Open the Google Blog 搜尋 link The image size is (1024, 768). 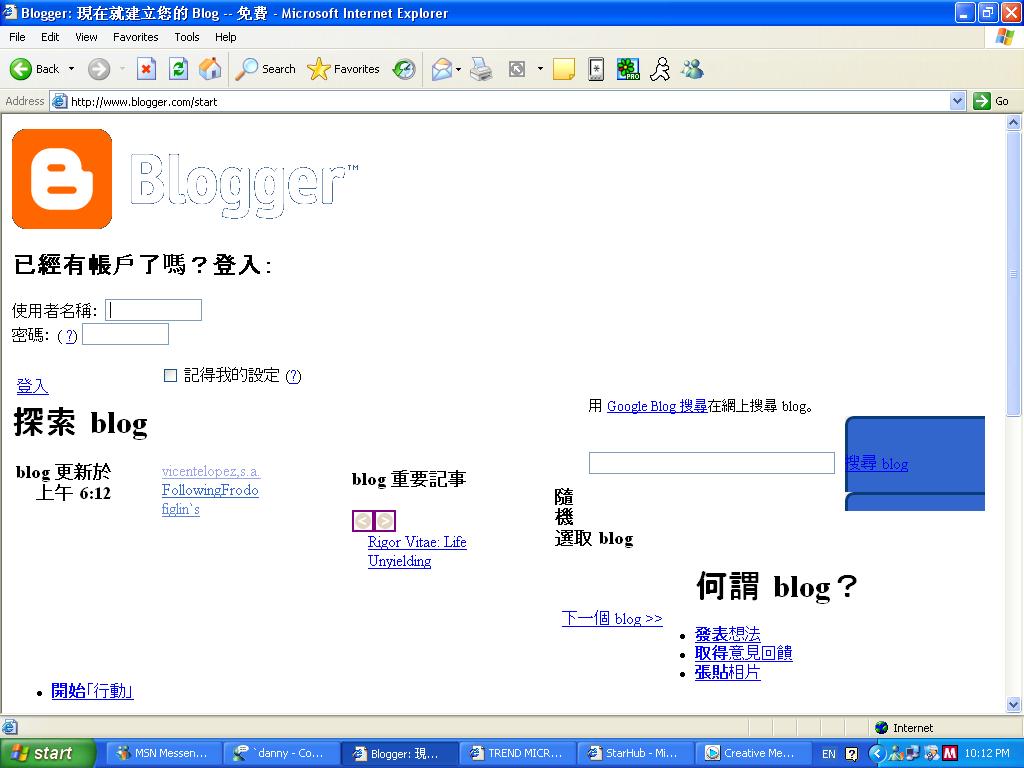tap(657, 406)
